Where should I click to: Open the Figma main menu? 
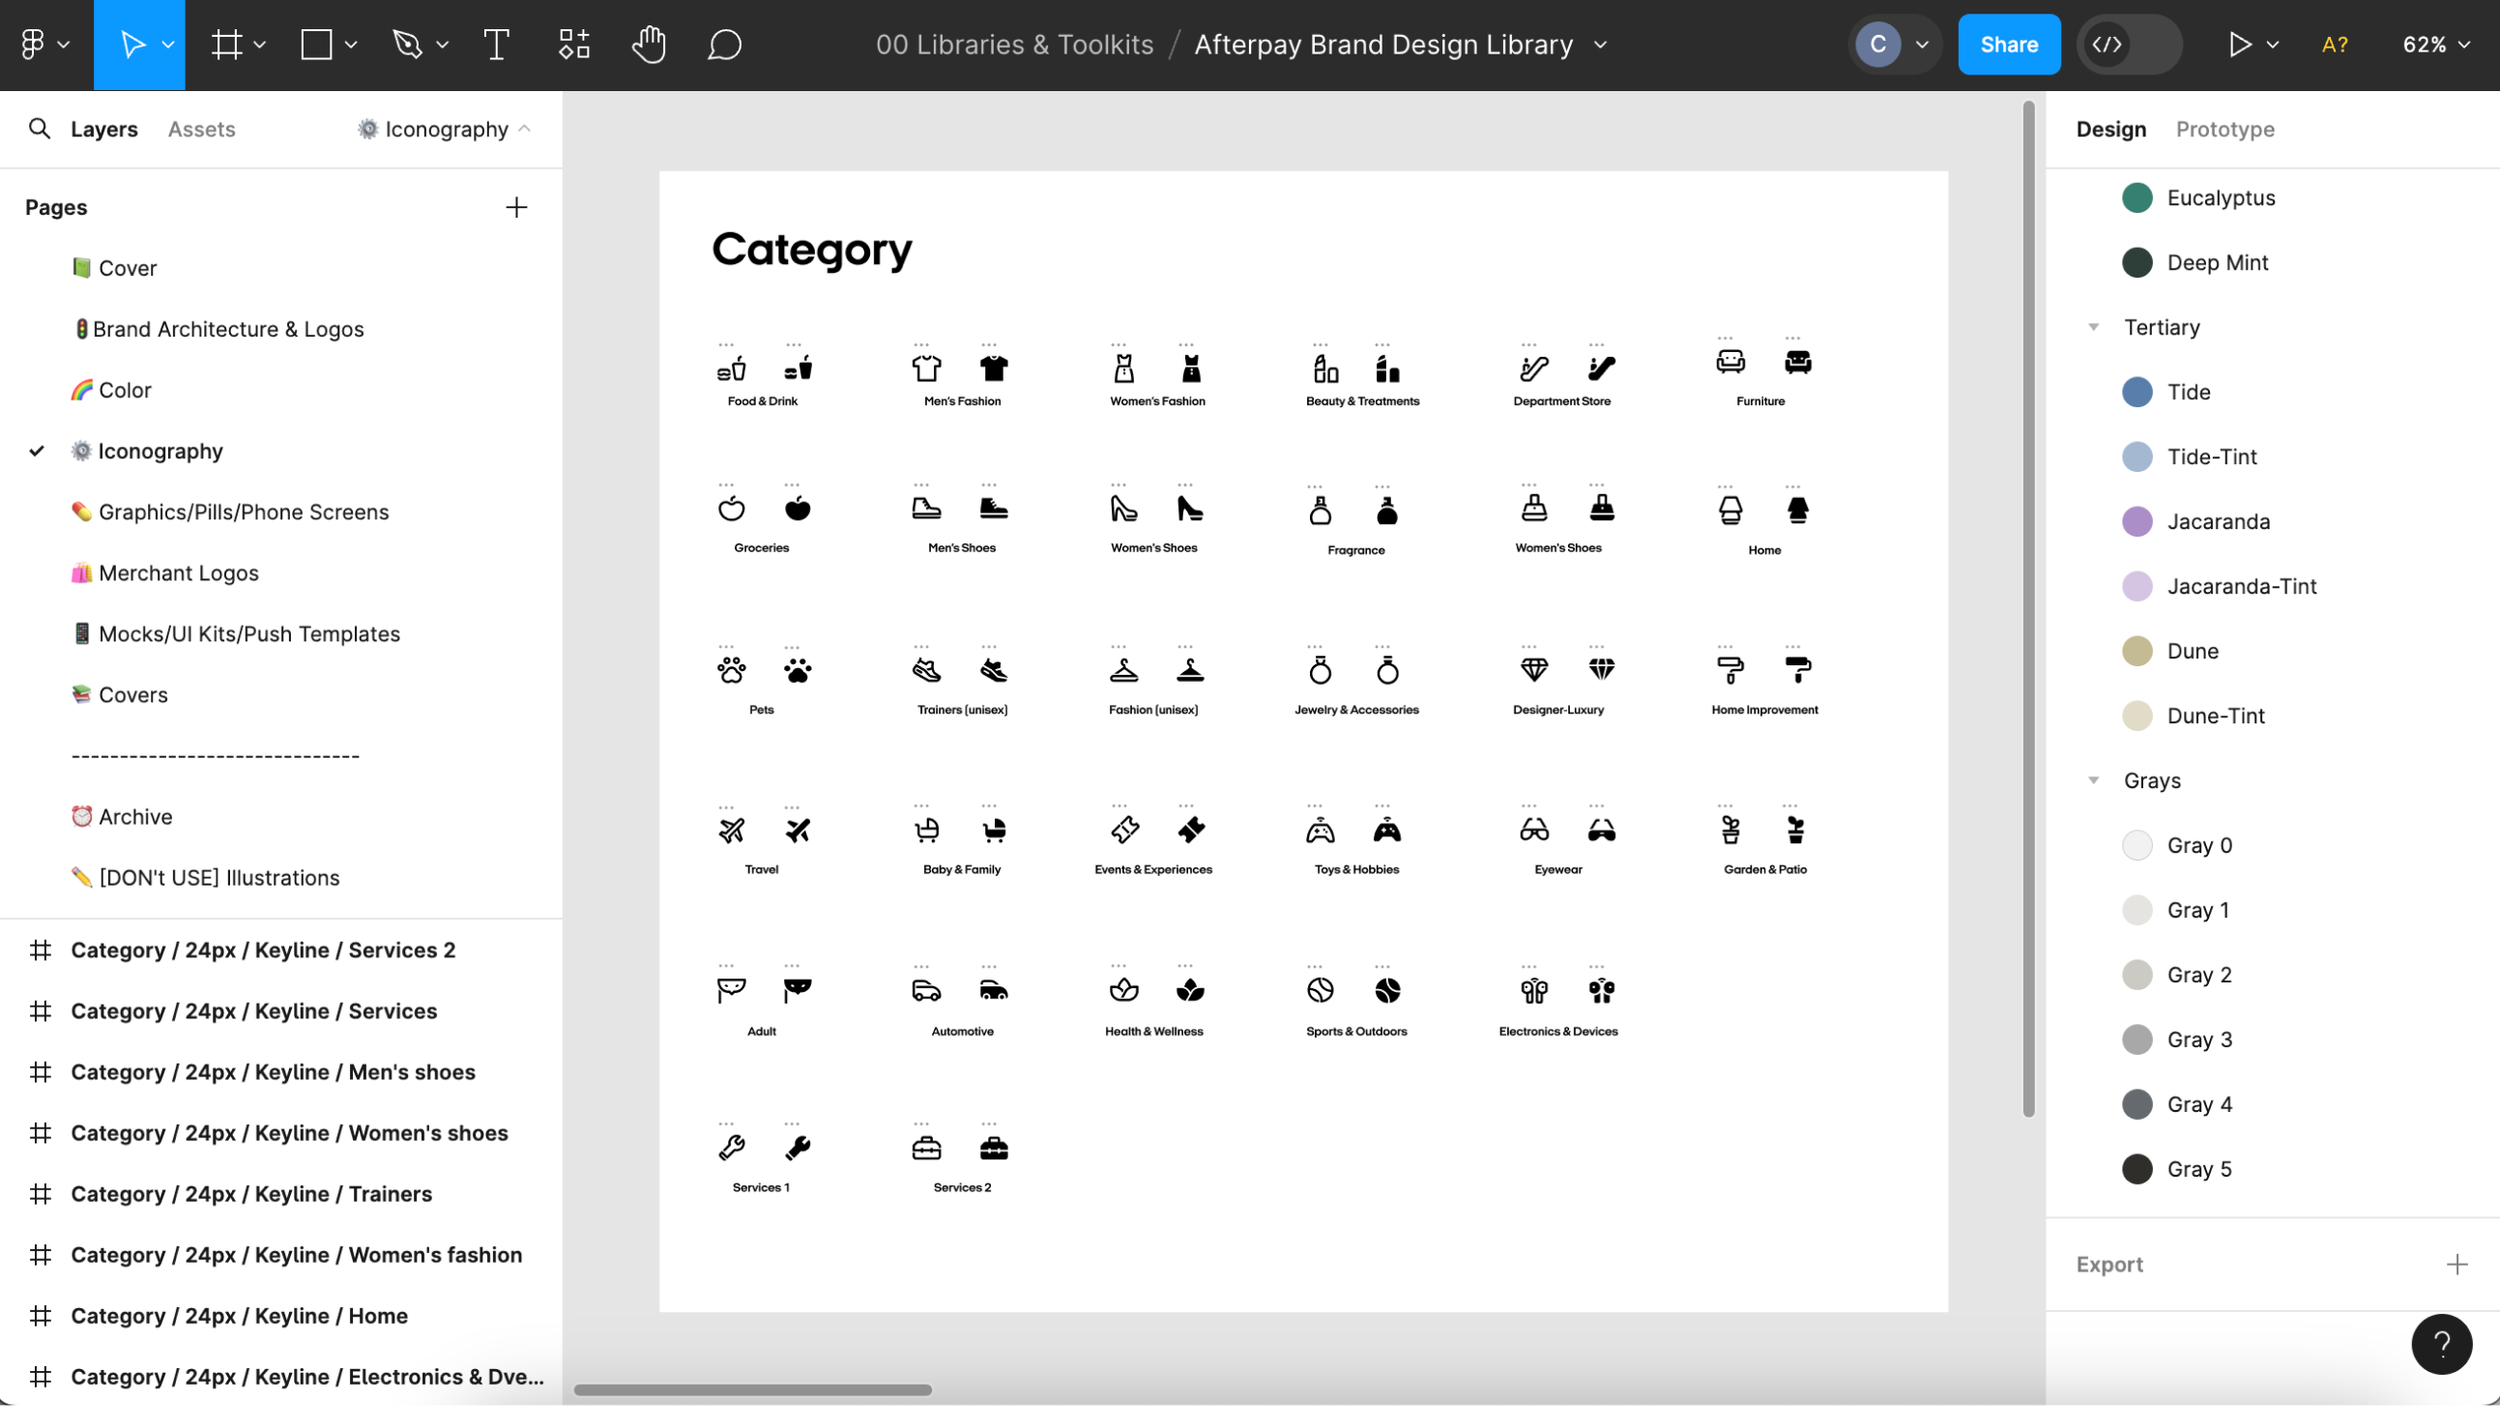(x=43, y=44)
